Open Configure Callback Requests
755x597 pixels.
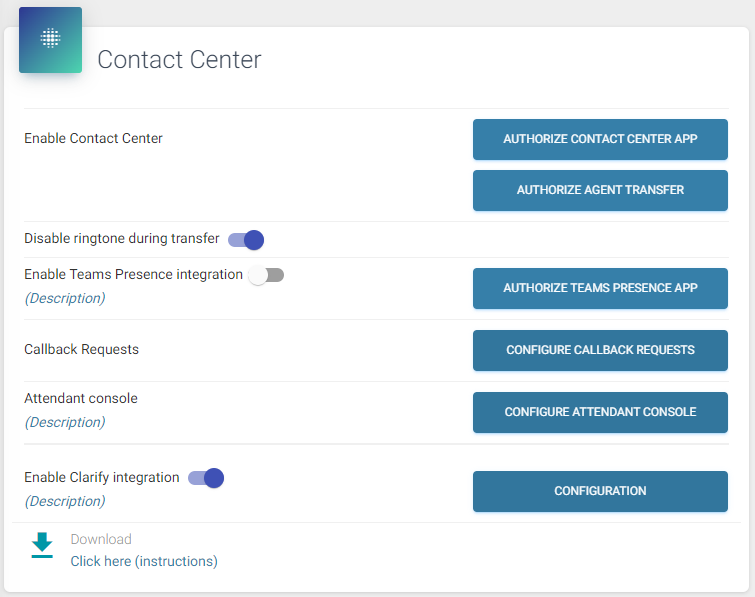click(x=600, y=350)
